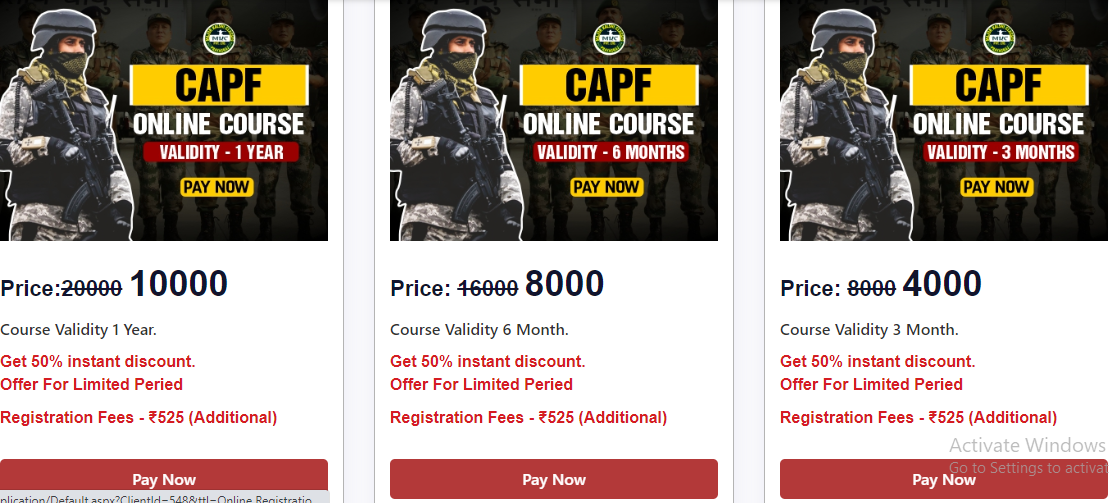Click yellow PAY NOW badge in 6 Months banner
The image size is (1109, 503).
click(x=606, y=187)
